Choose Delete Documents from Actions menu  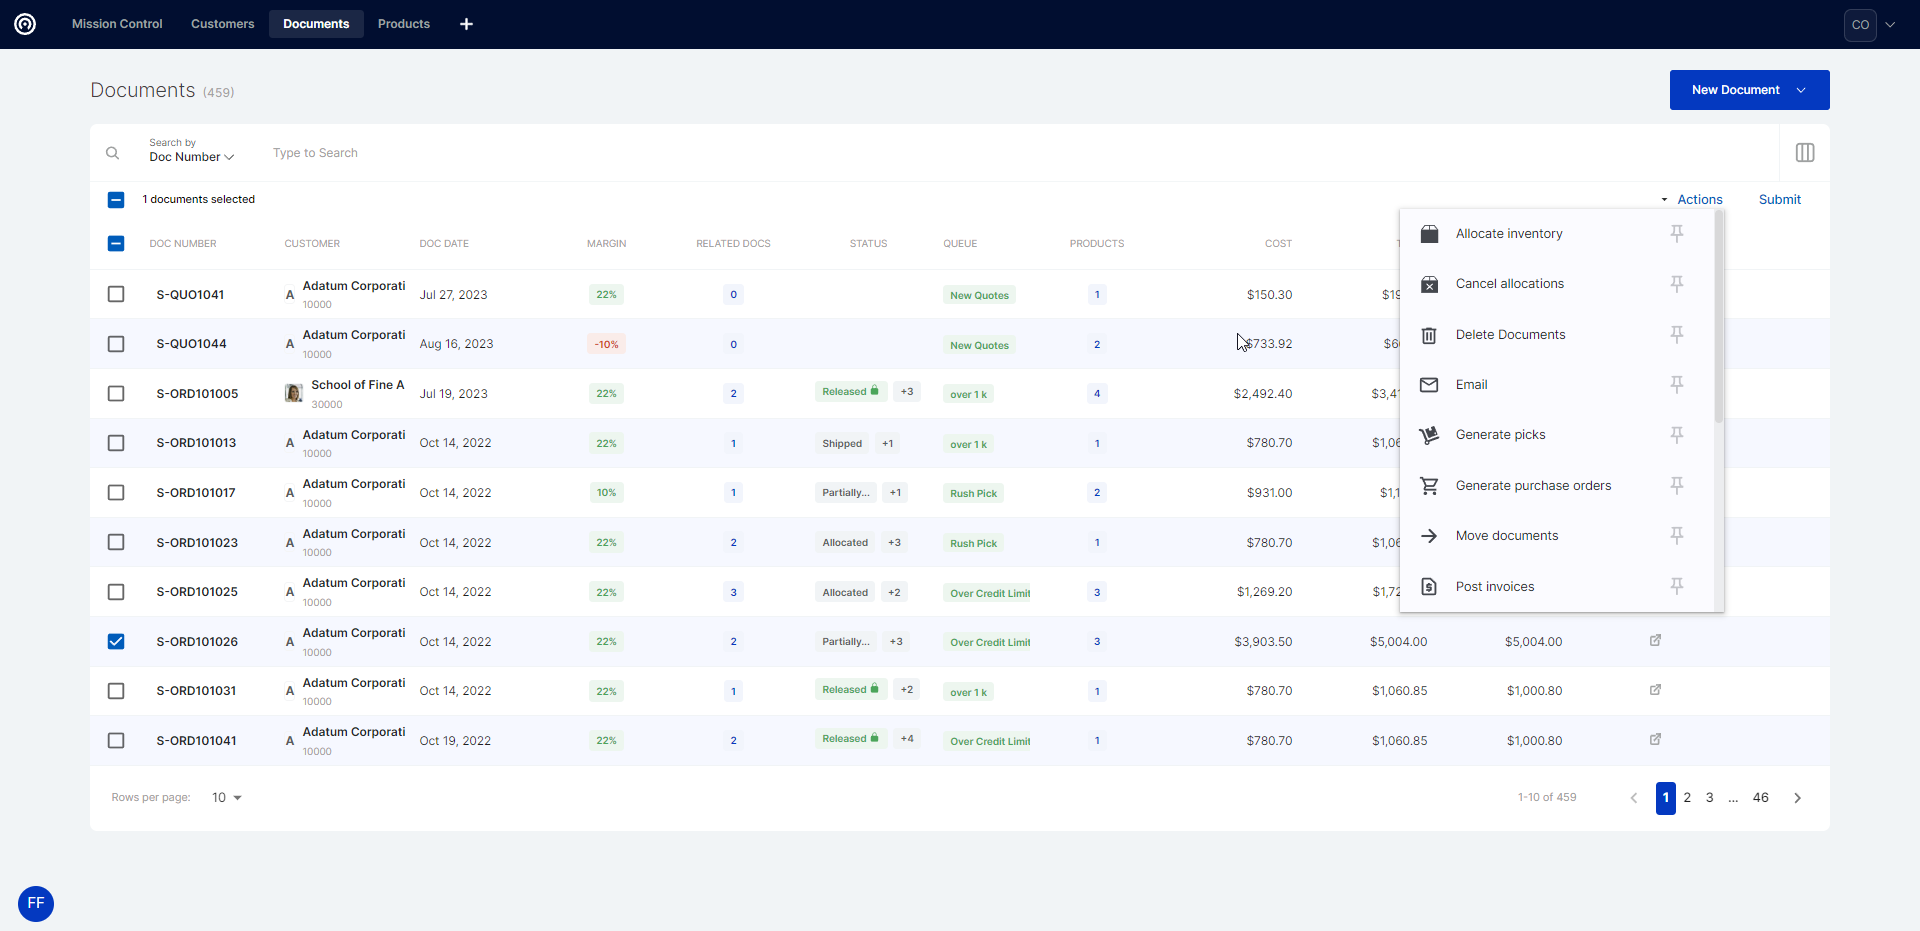pyautogui.click(x=1510, y=335)
